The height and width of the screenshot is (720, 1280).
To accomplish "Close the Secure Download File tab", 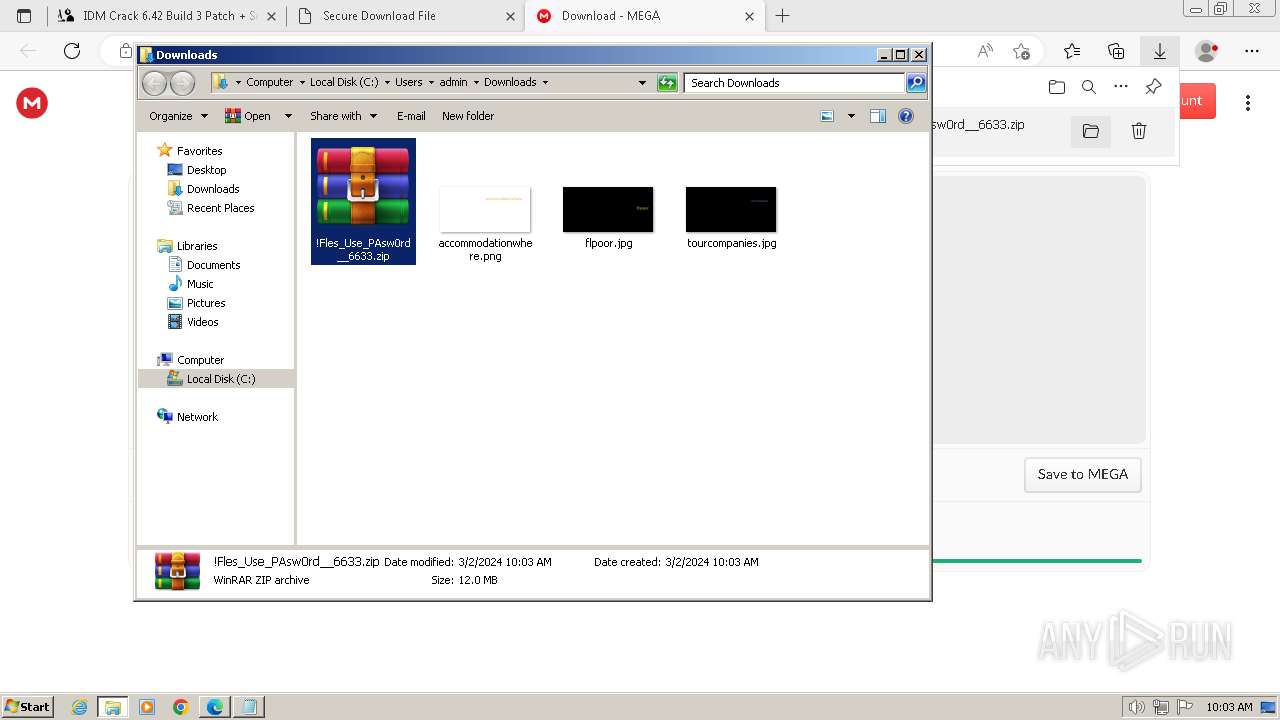I will 510,16.
